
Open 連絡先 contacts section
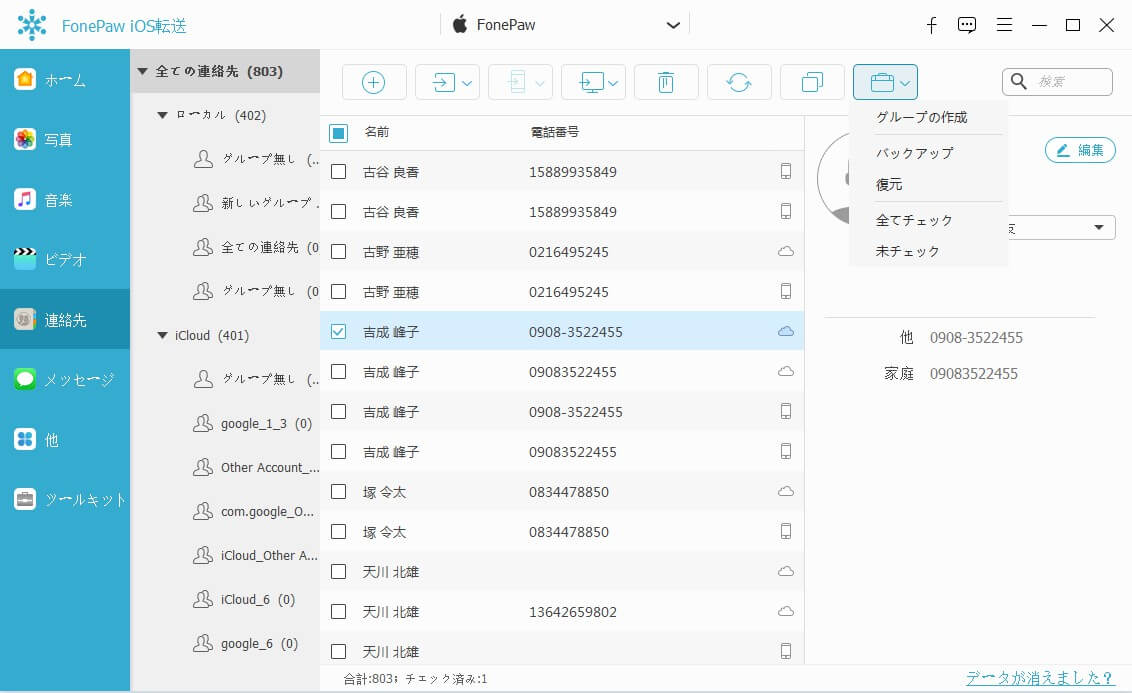tap(65, 319)
